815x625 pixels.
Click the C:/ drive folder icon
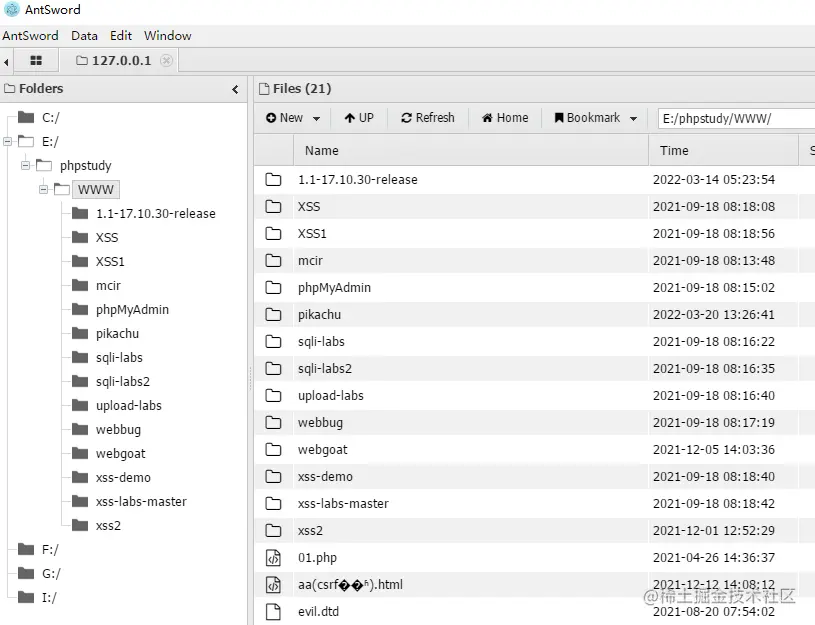[26, 118]
